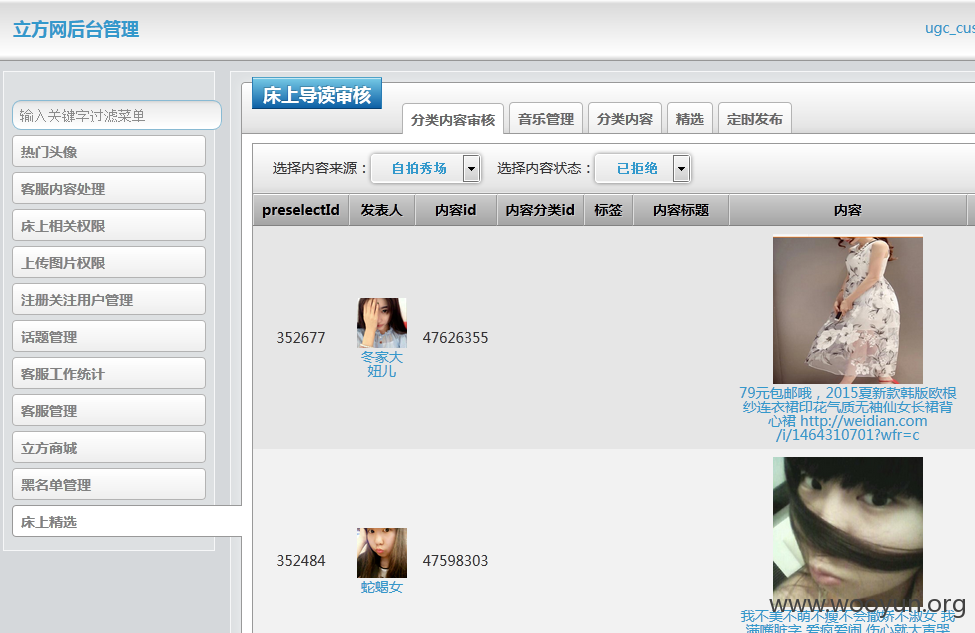Select 床上精选 sidebar item
The image size is (975, 633).
point(127,522)
